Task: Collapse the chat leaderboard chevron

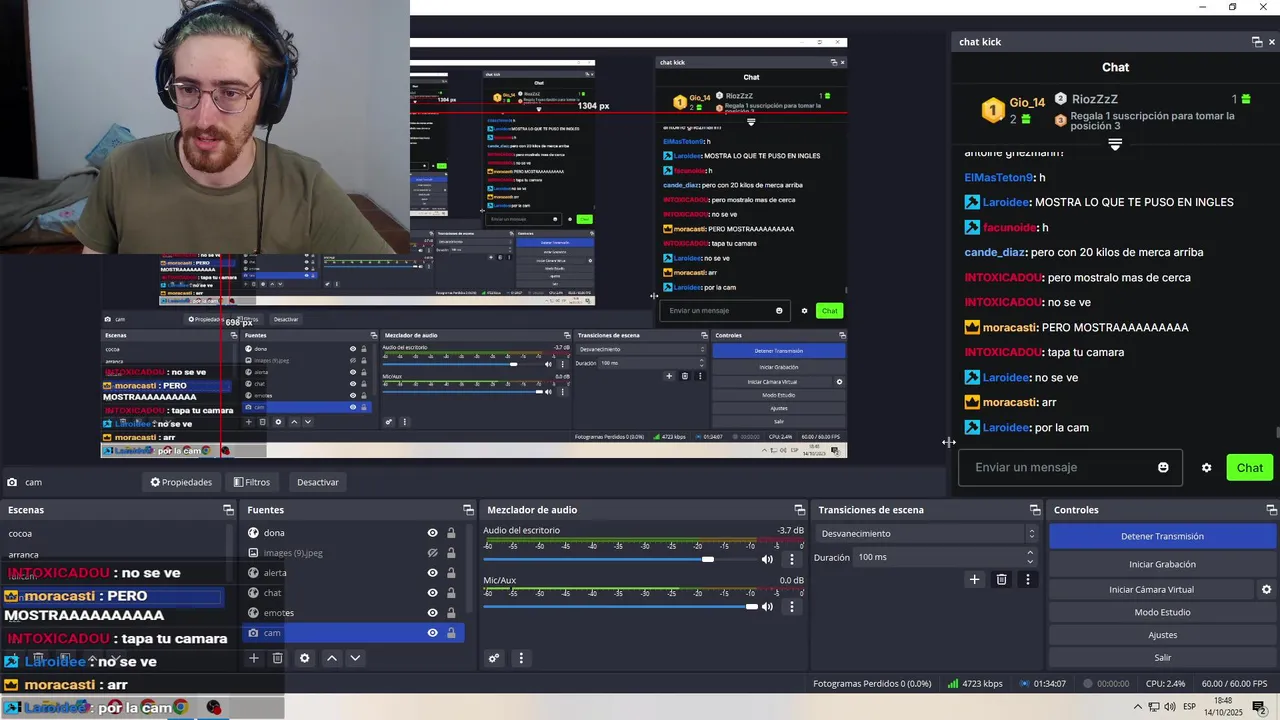Action: click(x=1115, y=145)
